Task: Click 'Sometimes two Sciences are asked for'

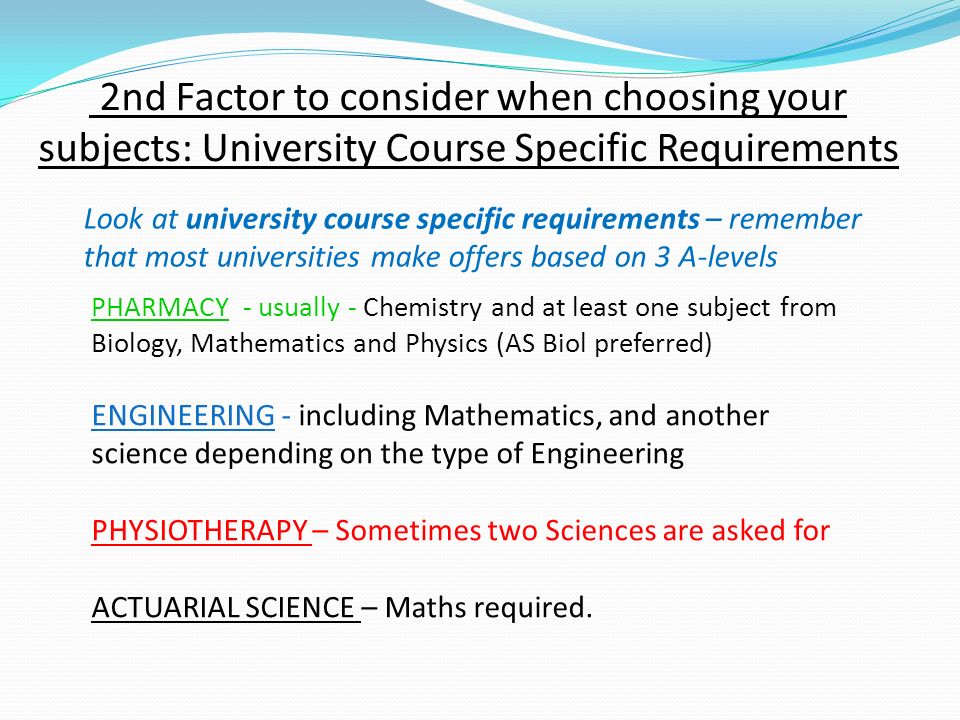Action: 582,530
